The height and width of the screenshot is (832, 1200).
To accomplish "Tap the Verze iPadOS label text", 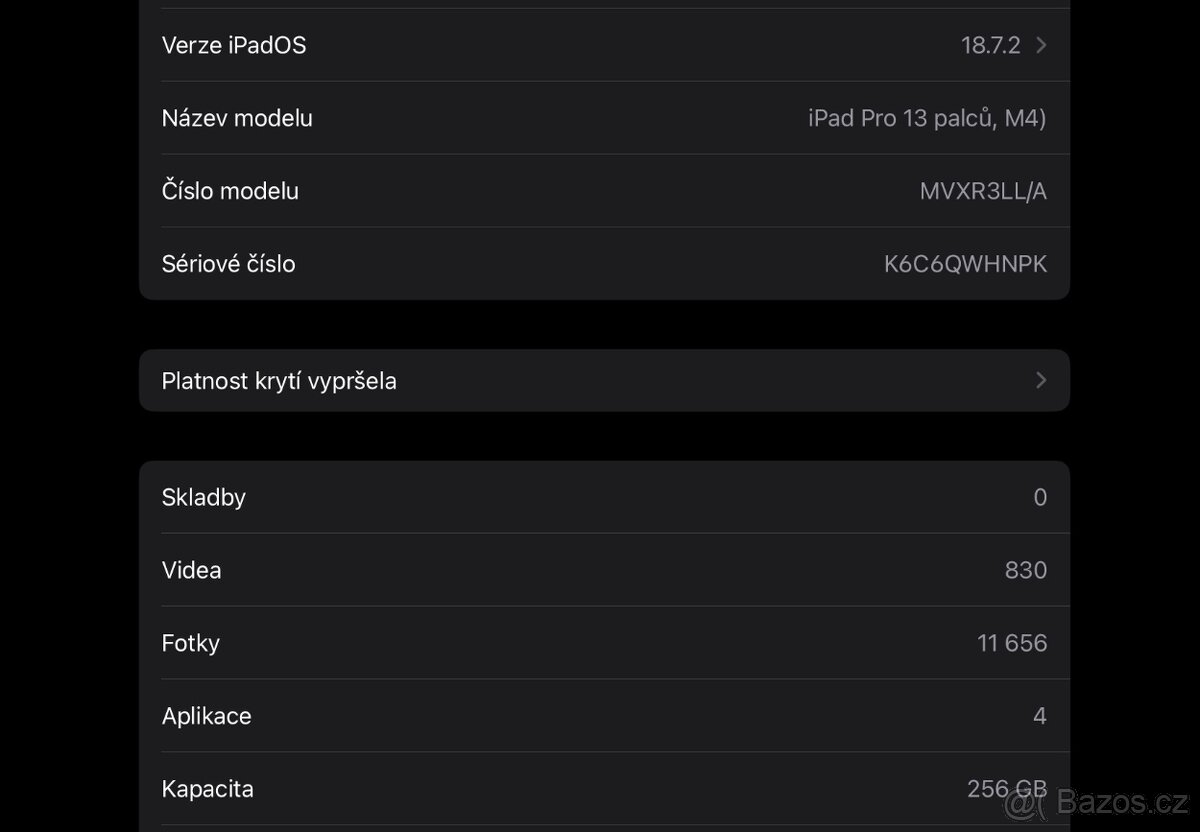I will click(x=234, y=45).
